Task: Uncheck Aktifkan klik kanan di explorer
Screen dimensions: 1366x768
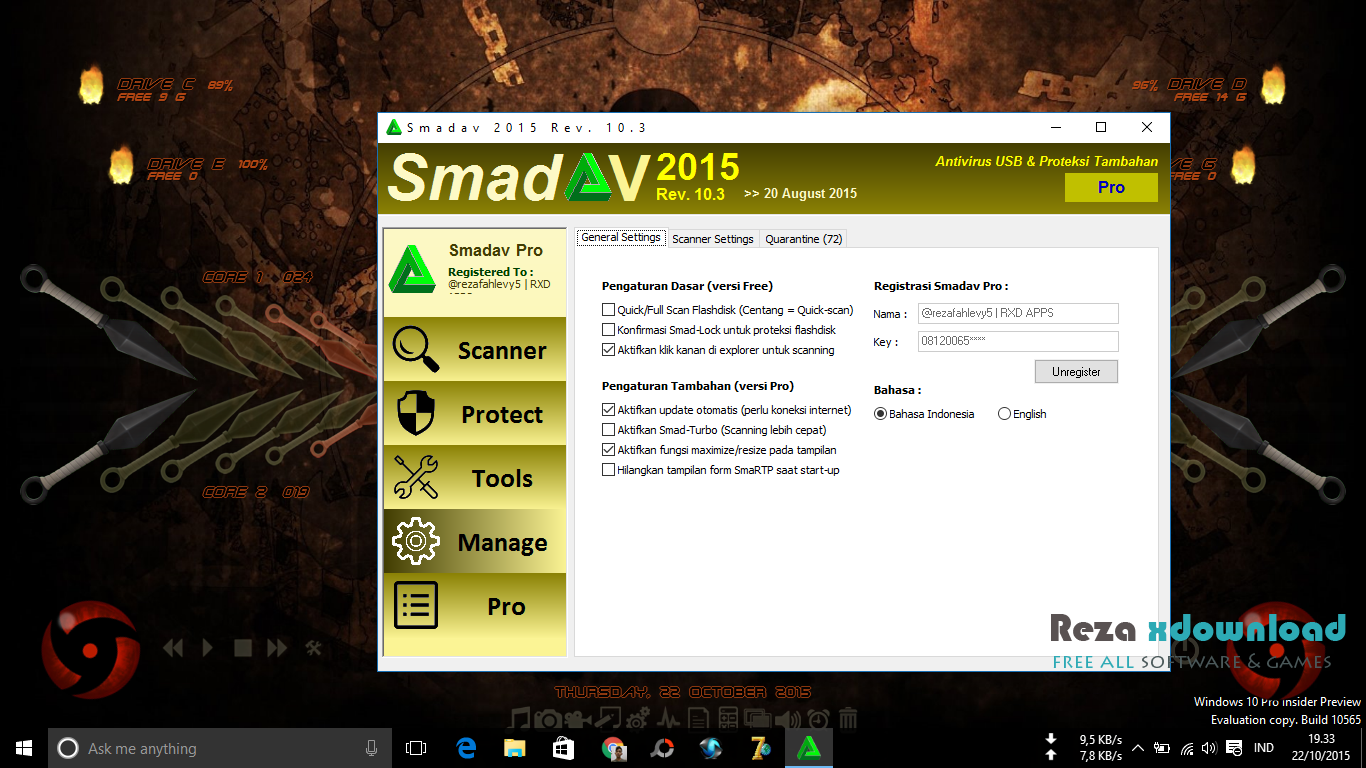Action: [608, 350]
